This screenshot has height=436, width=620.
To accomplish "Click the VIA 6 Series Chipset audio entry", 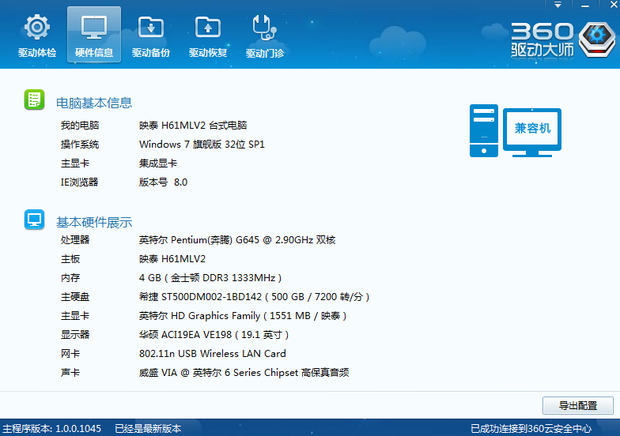I will [244, 372].
